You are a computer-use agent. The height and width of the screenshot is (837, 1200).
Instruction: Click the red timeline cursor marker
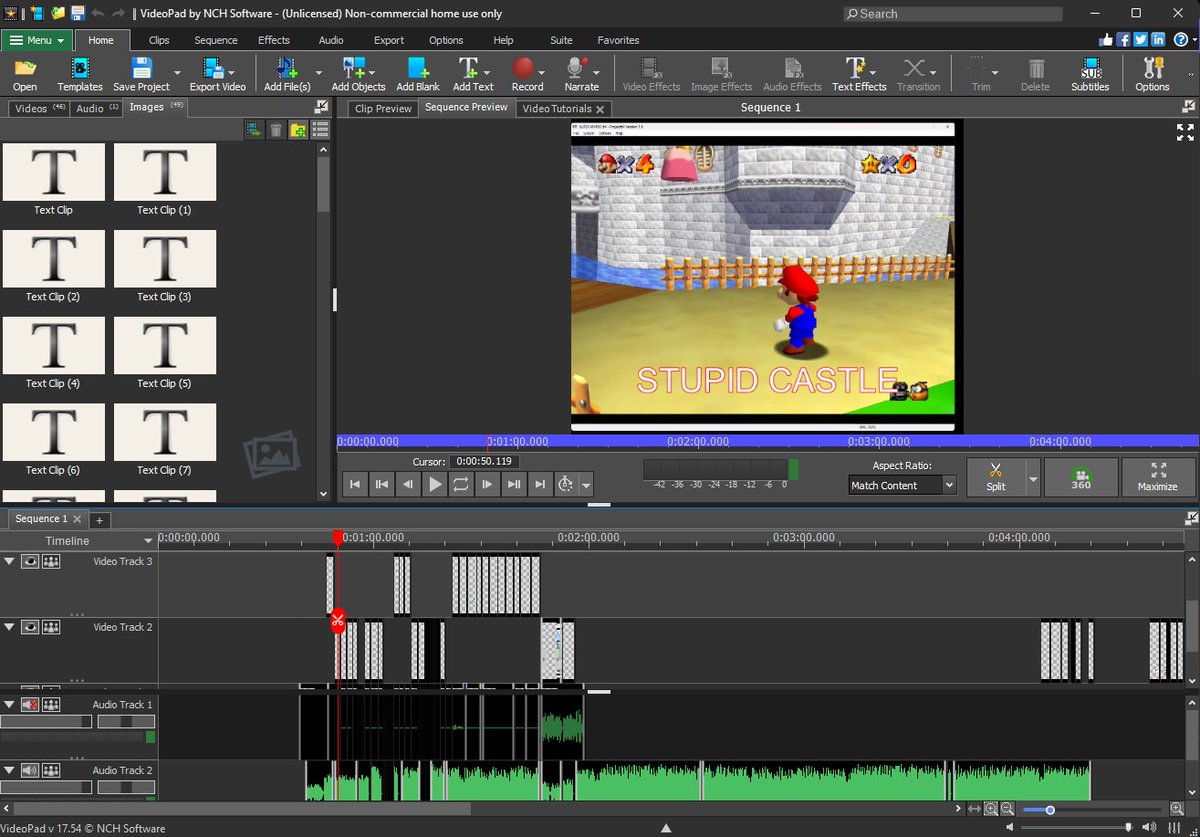coord(338,538)
